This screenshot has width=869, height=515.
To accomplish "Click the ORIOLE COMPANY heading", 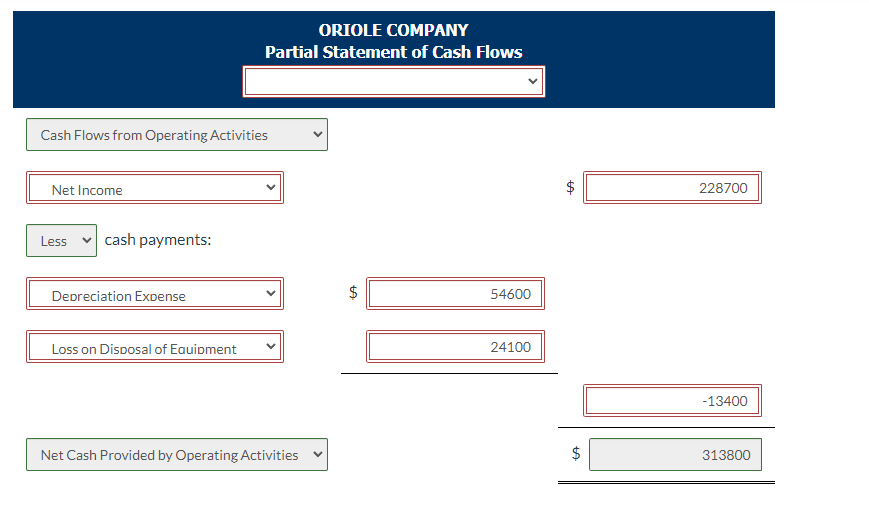I will point(393,30).
